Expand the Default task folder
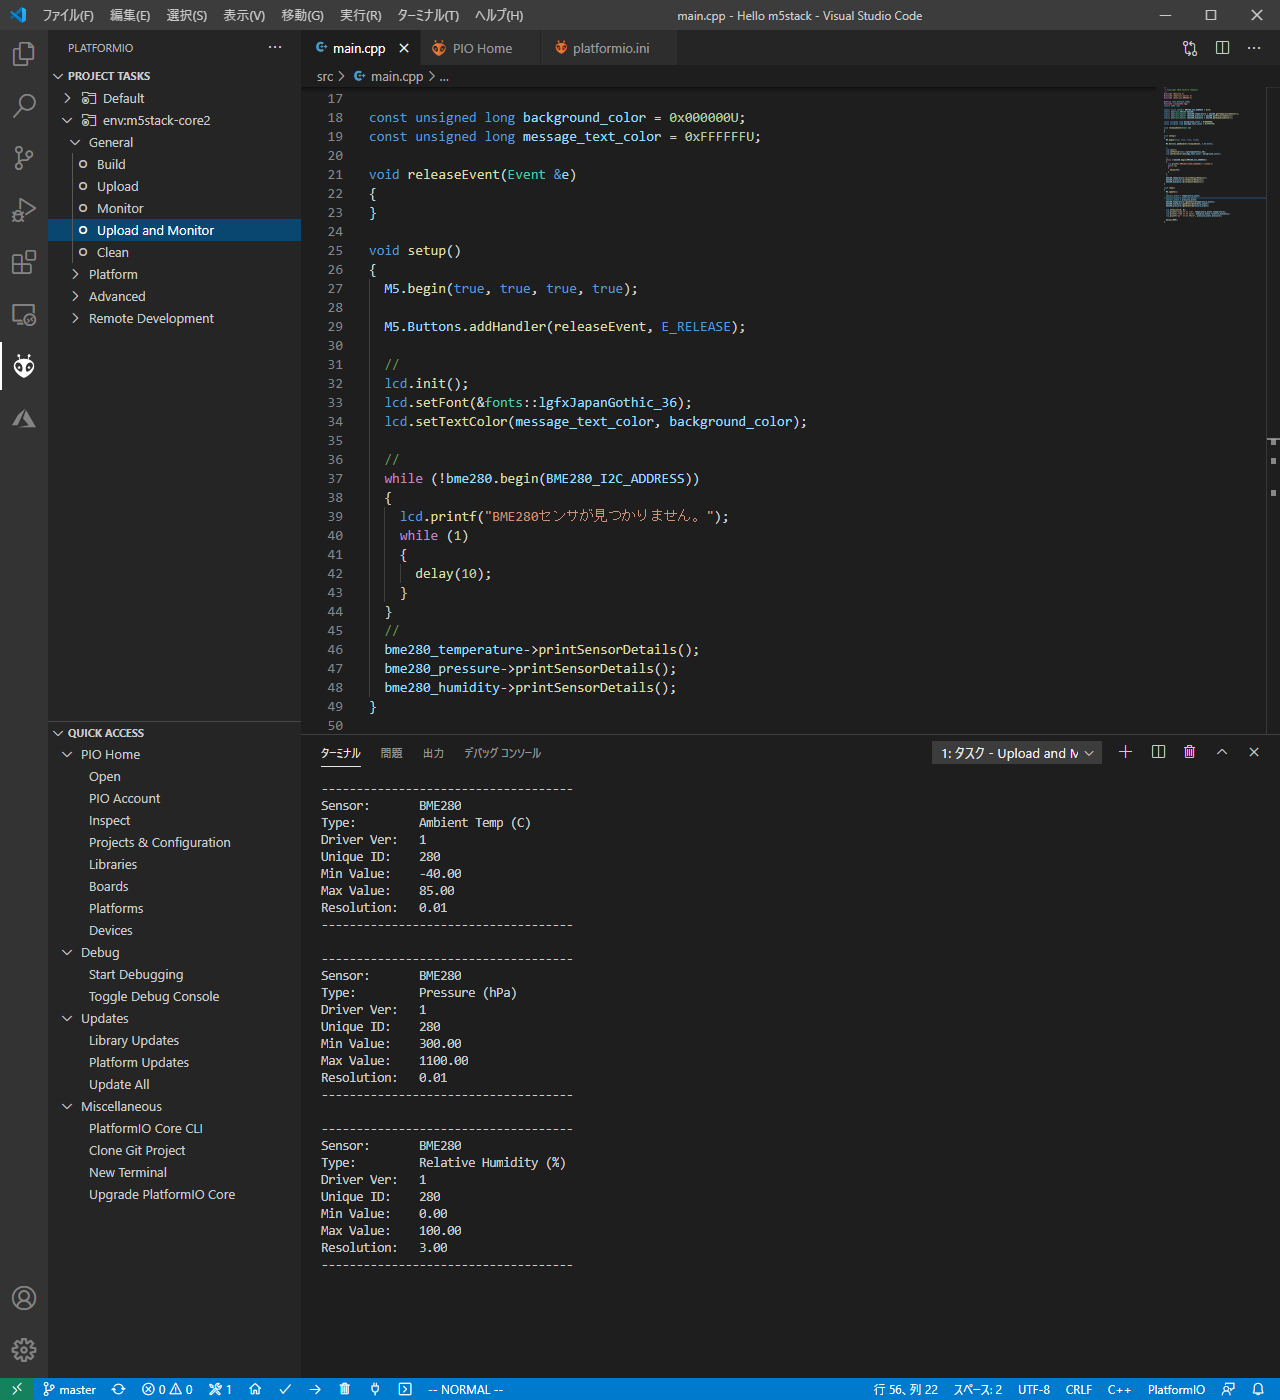The height and width of the screenshot is (1400, 1280). pos(67,98)
